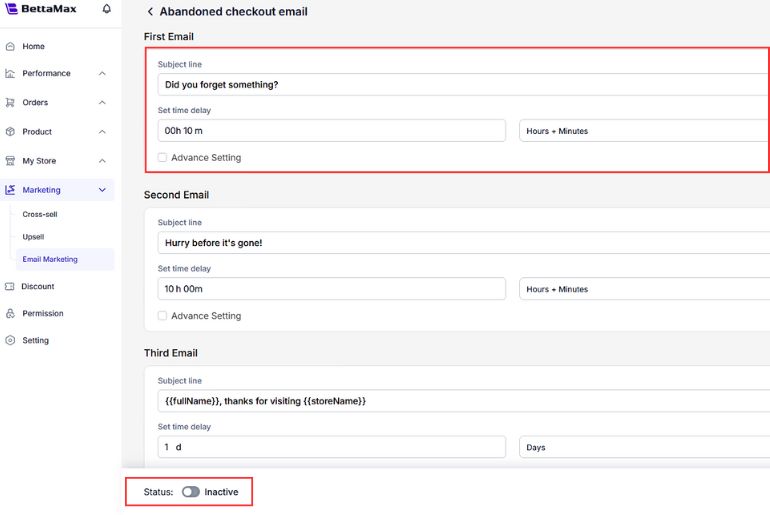Click the Home icon in sidebar
This screenshot has height=515, width=770.
pos(10,46)
